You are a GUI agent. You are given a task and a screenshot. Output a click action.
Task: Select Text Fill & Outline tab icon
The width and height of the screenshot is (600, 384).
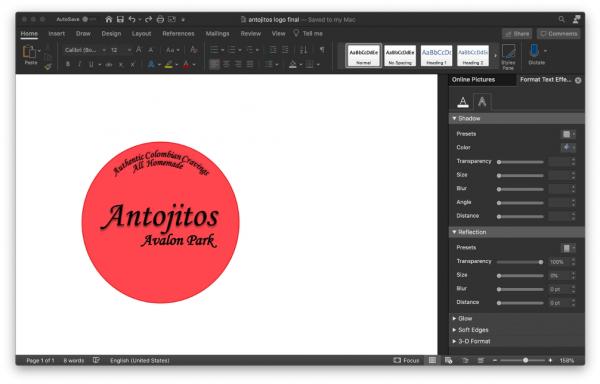tap(463, 102)
